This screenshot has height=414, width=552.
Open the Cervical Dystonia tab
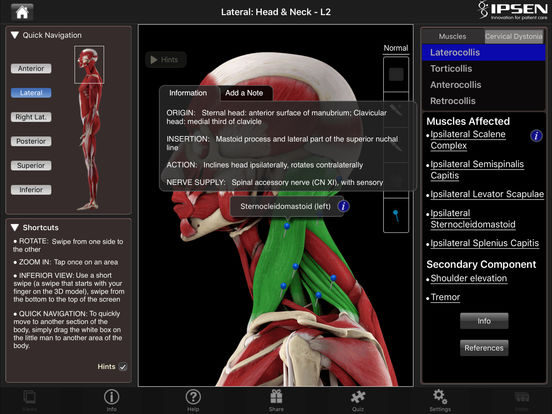[514, 36]
